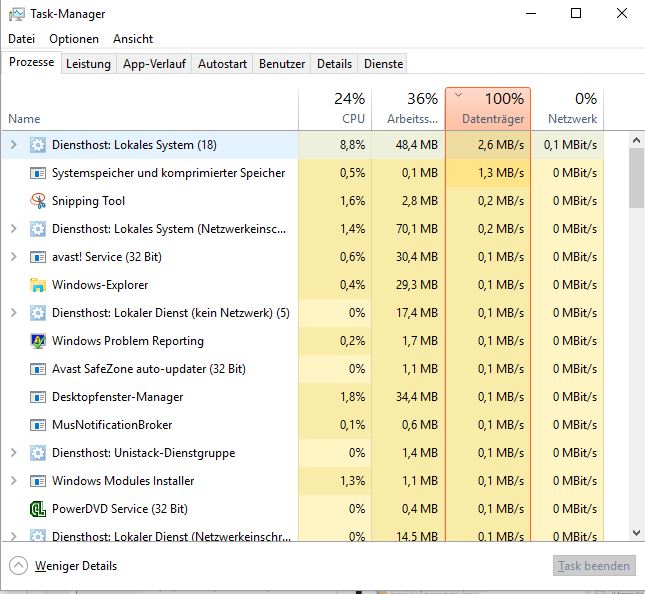This screenshot has width=645, height=594.
Task: Minimize the Task-Manager window
Action: click(x=531, y=14)
